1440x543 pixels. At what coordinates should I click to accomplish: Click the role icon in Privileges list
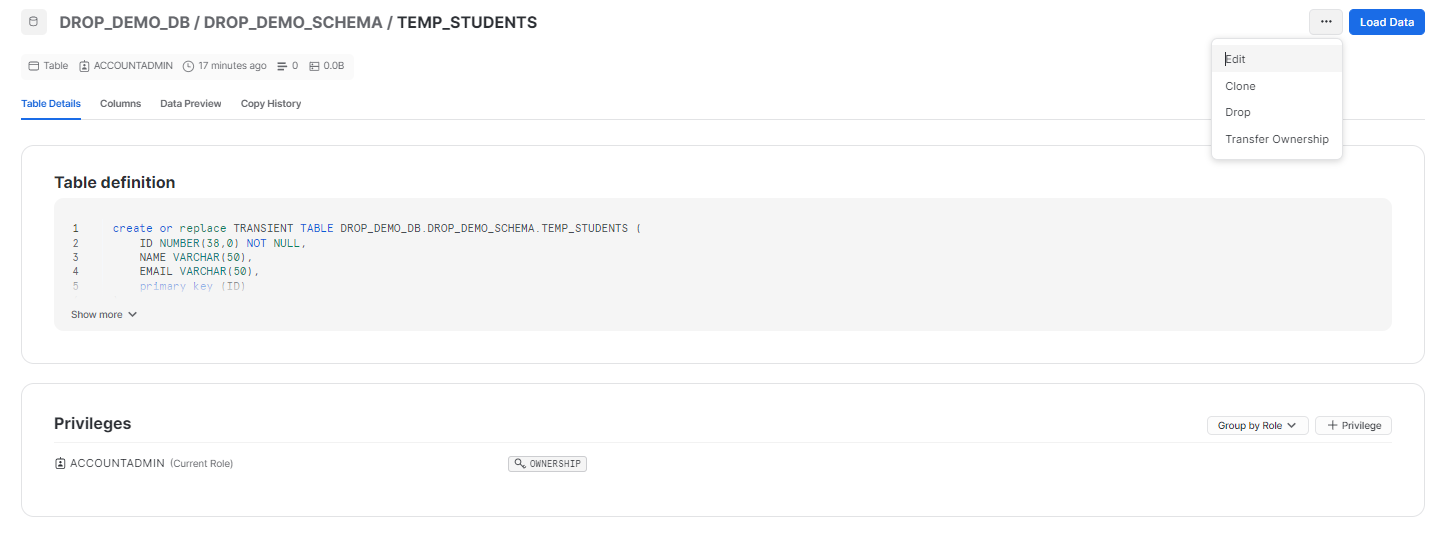click(x=60, y=464)
